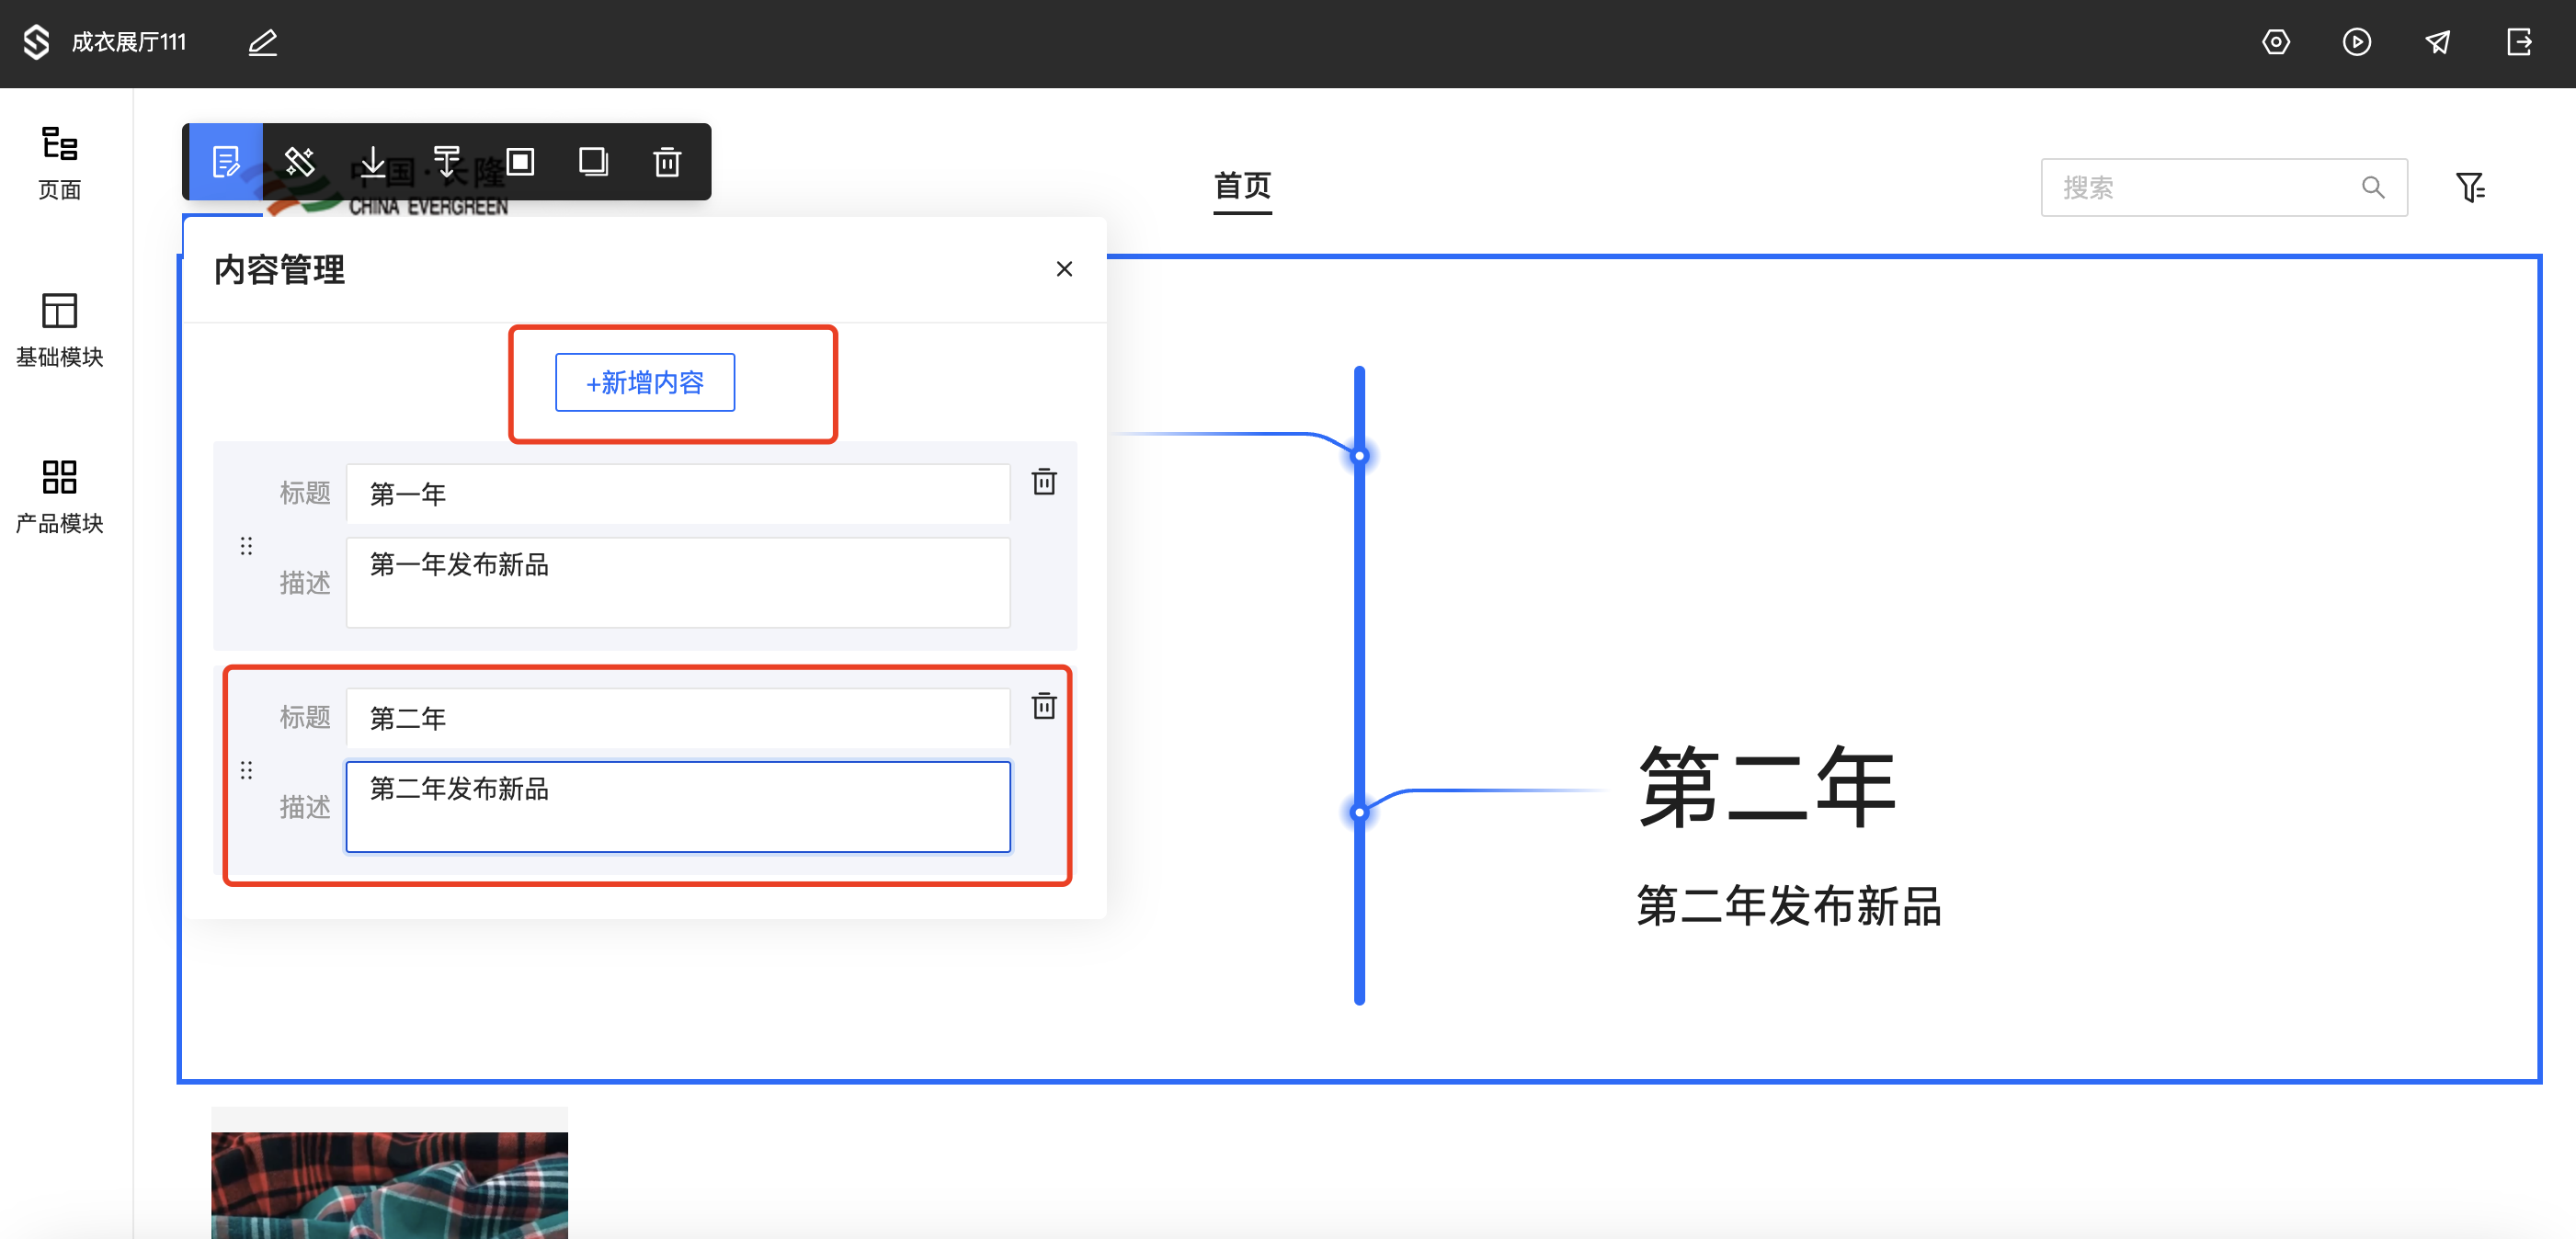Delete module with floating toolbar trash icon

(x=667, y=161)
